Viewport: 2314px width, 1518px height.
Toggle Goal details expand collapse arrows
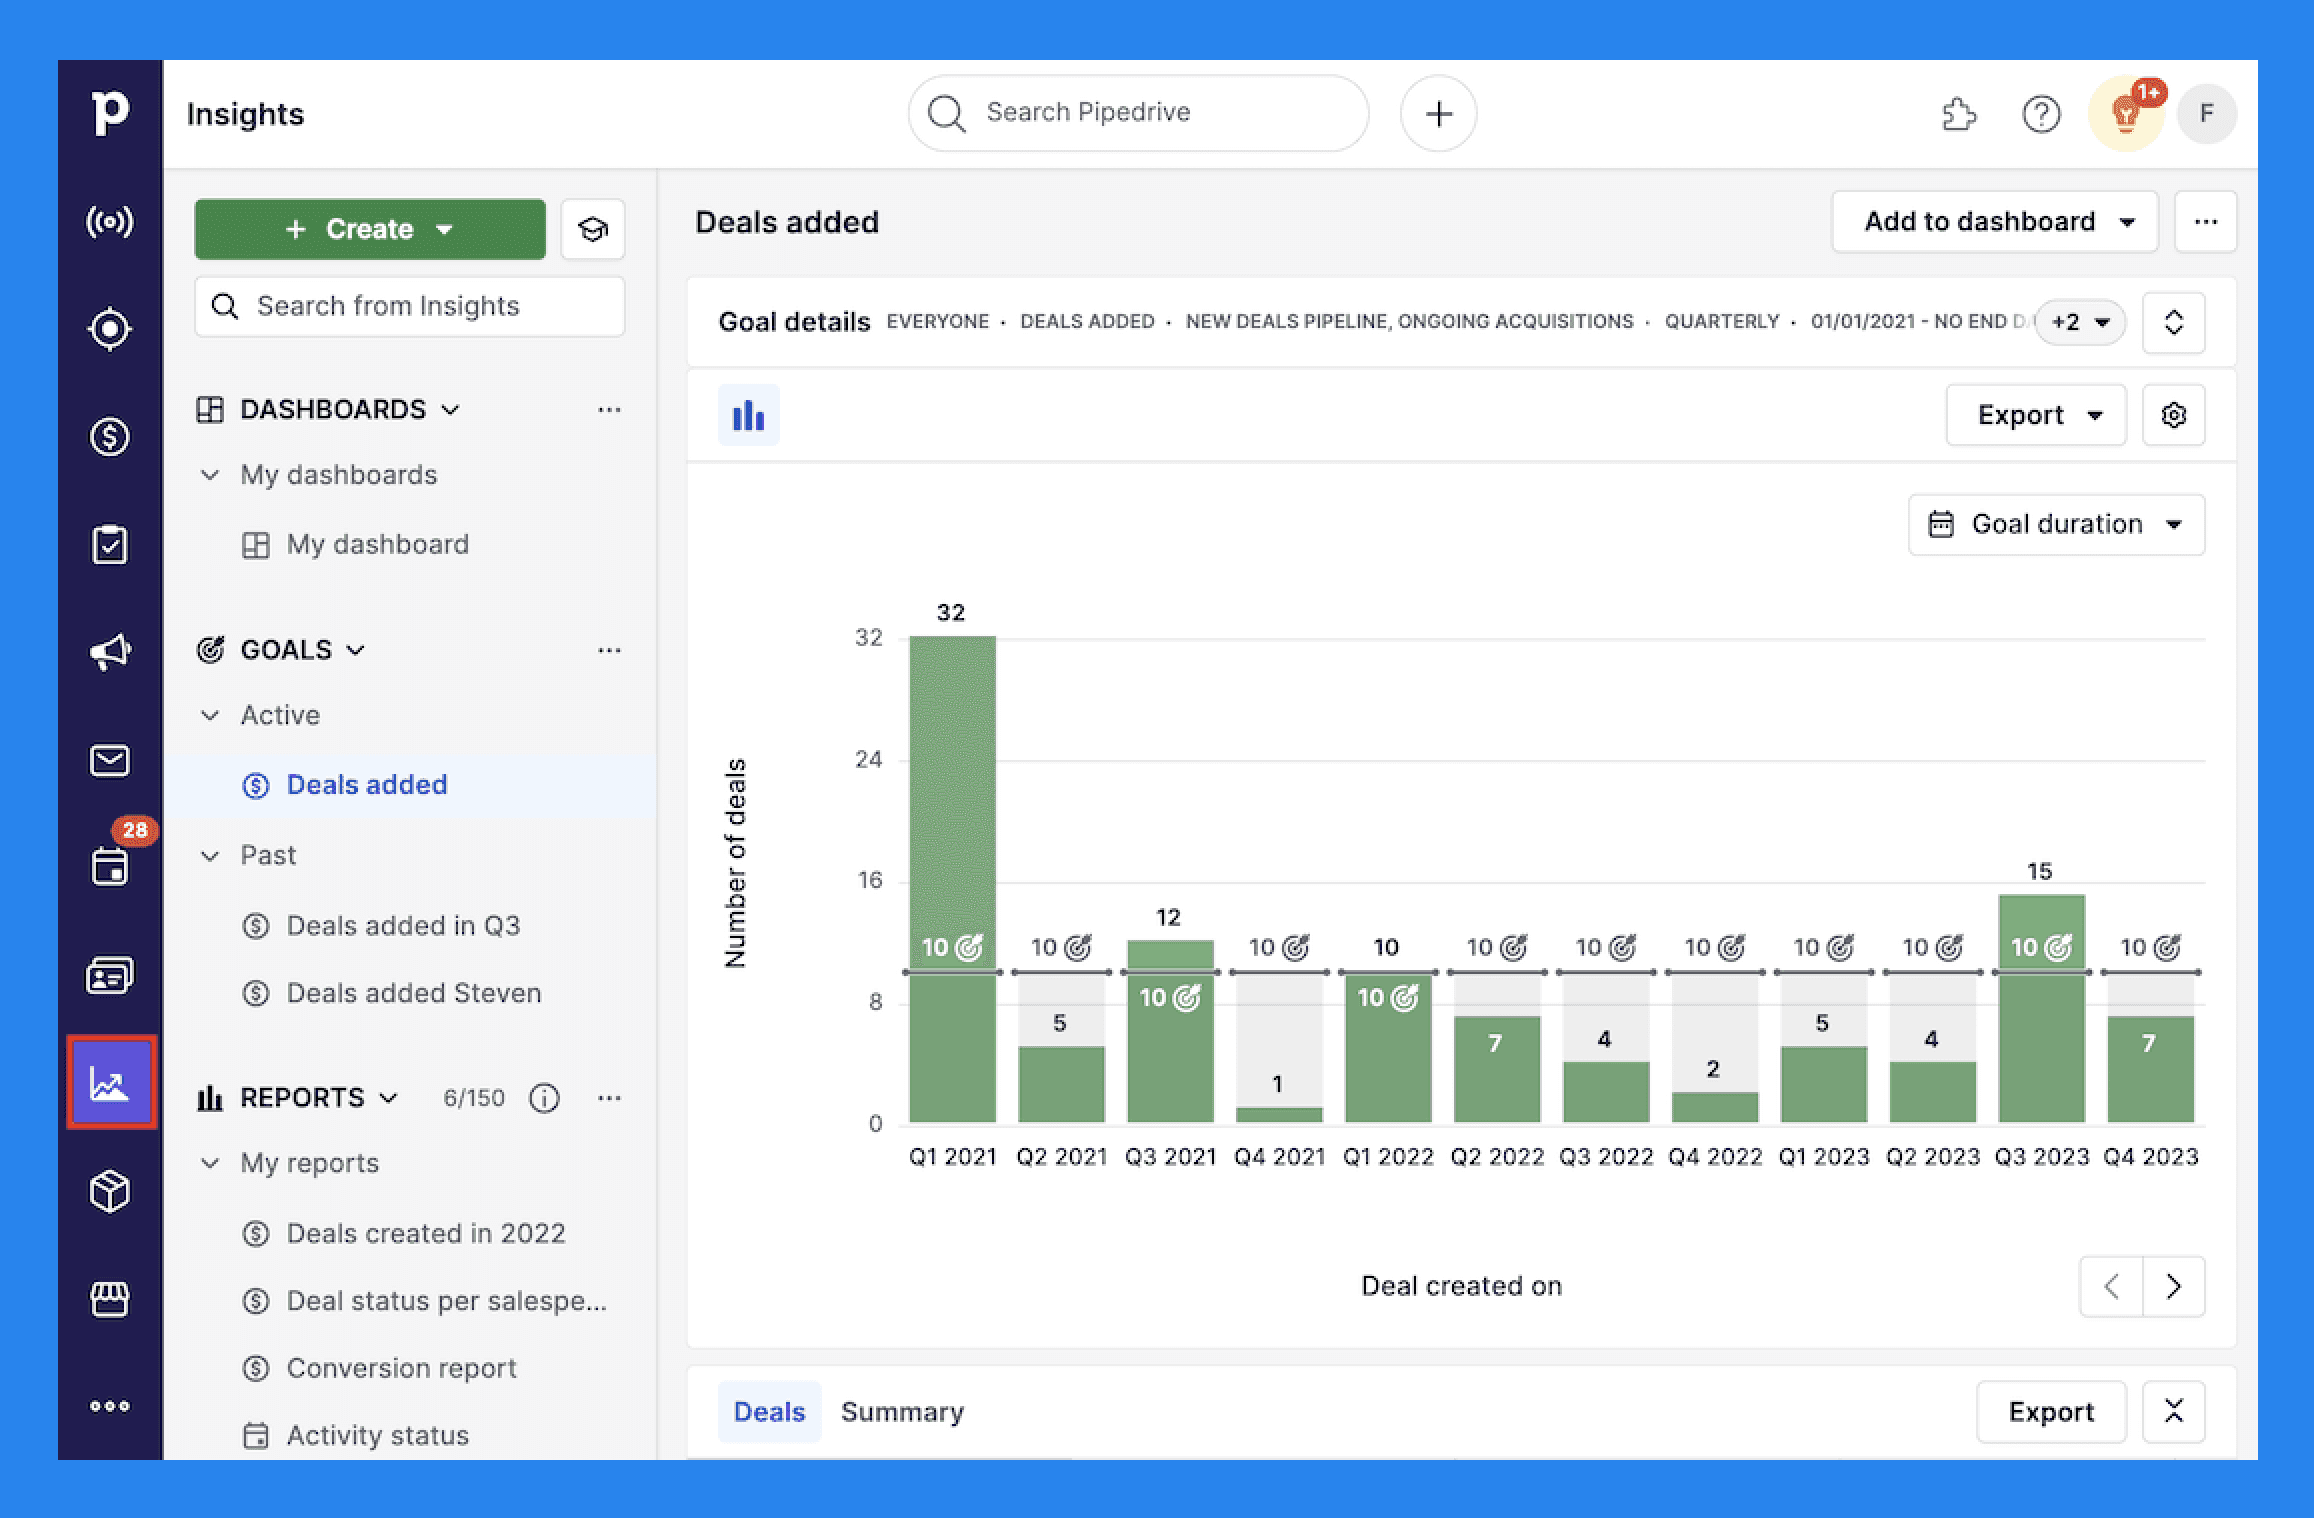click(x=2174, y=322)
